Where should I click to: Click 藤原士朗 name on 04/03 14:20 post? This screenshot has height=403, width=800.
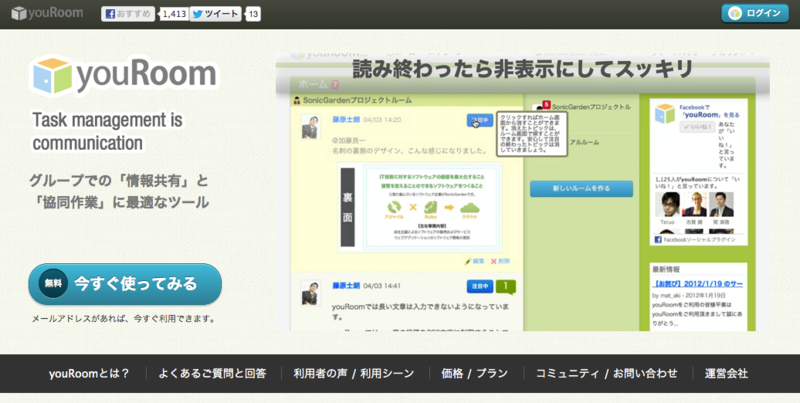tap(346, 120)
